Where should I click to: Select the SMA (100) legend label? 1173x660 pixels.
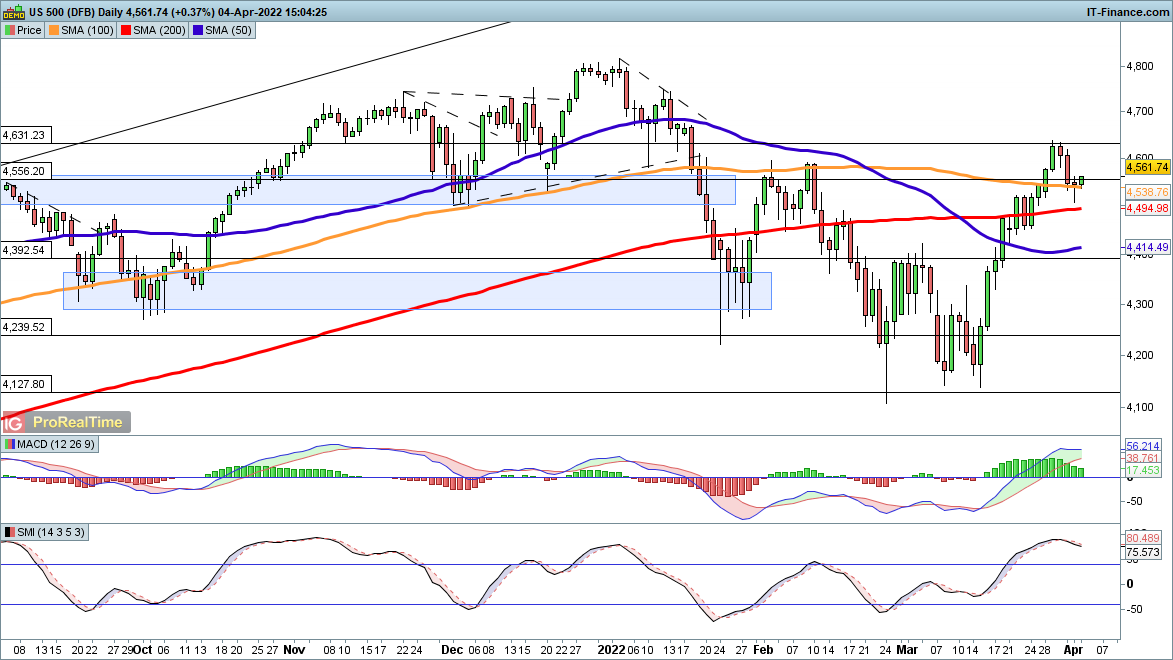[88, 31]
